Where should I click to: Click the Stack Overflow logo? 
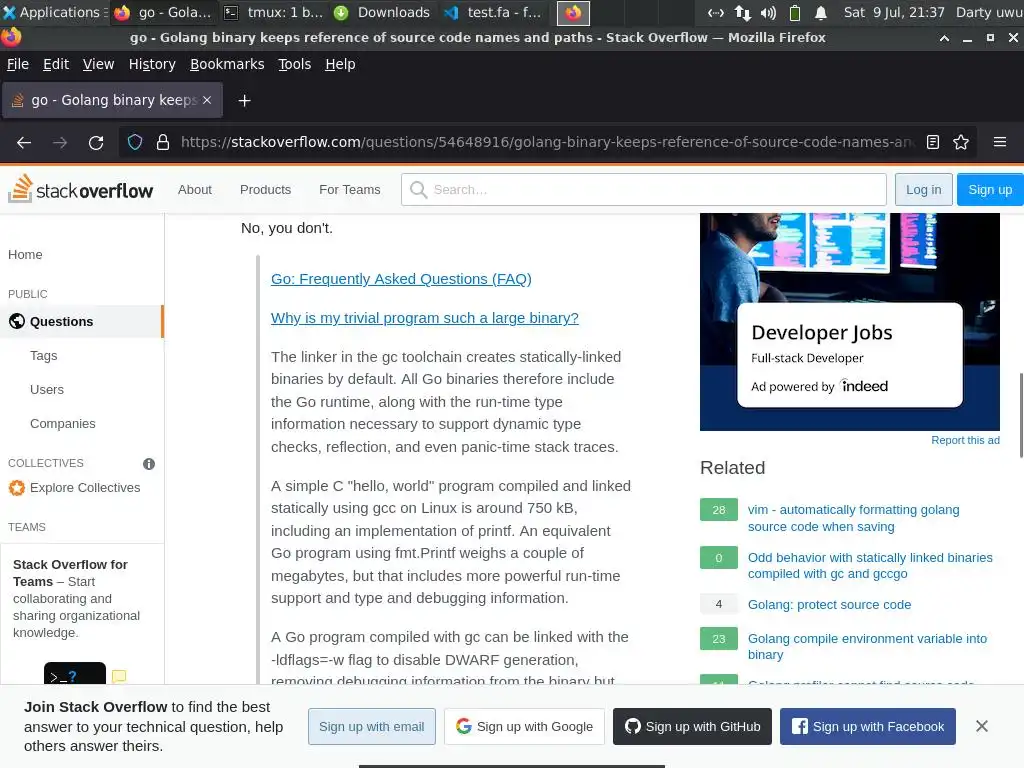80,189
